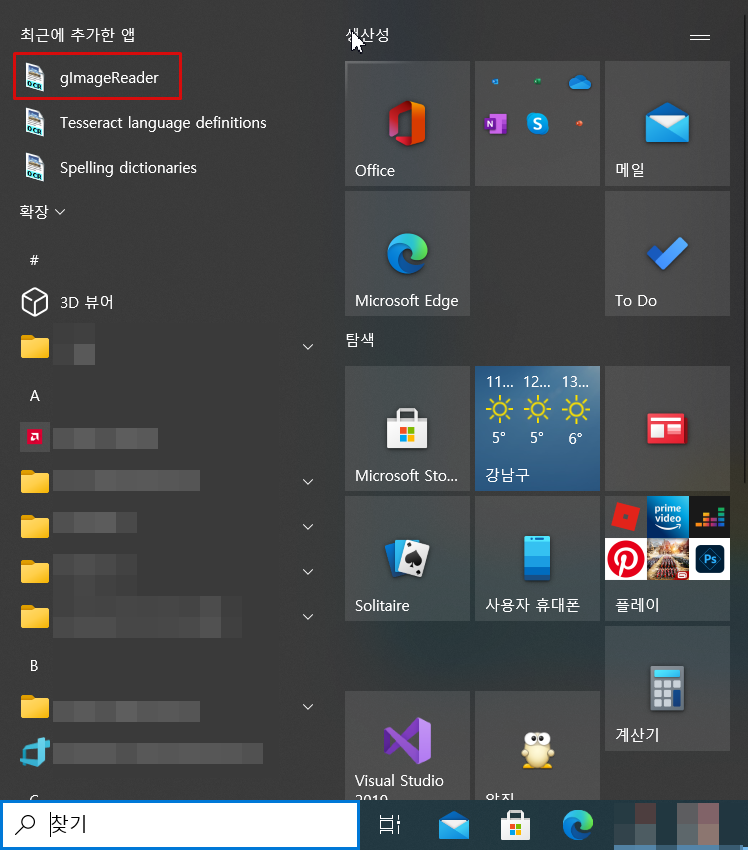
Task: Open the OneDrive icon in Office folder tile
Action: pos(579,82)
